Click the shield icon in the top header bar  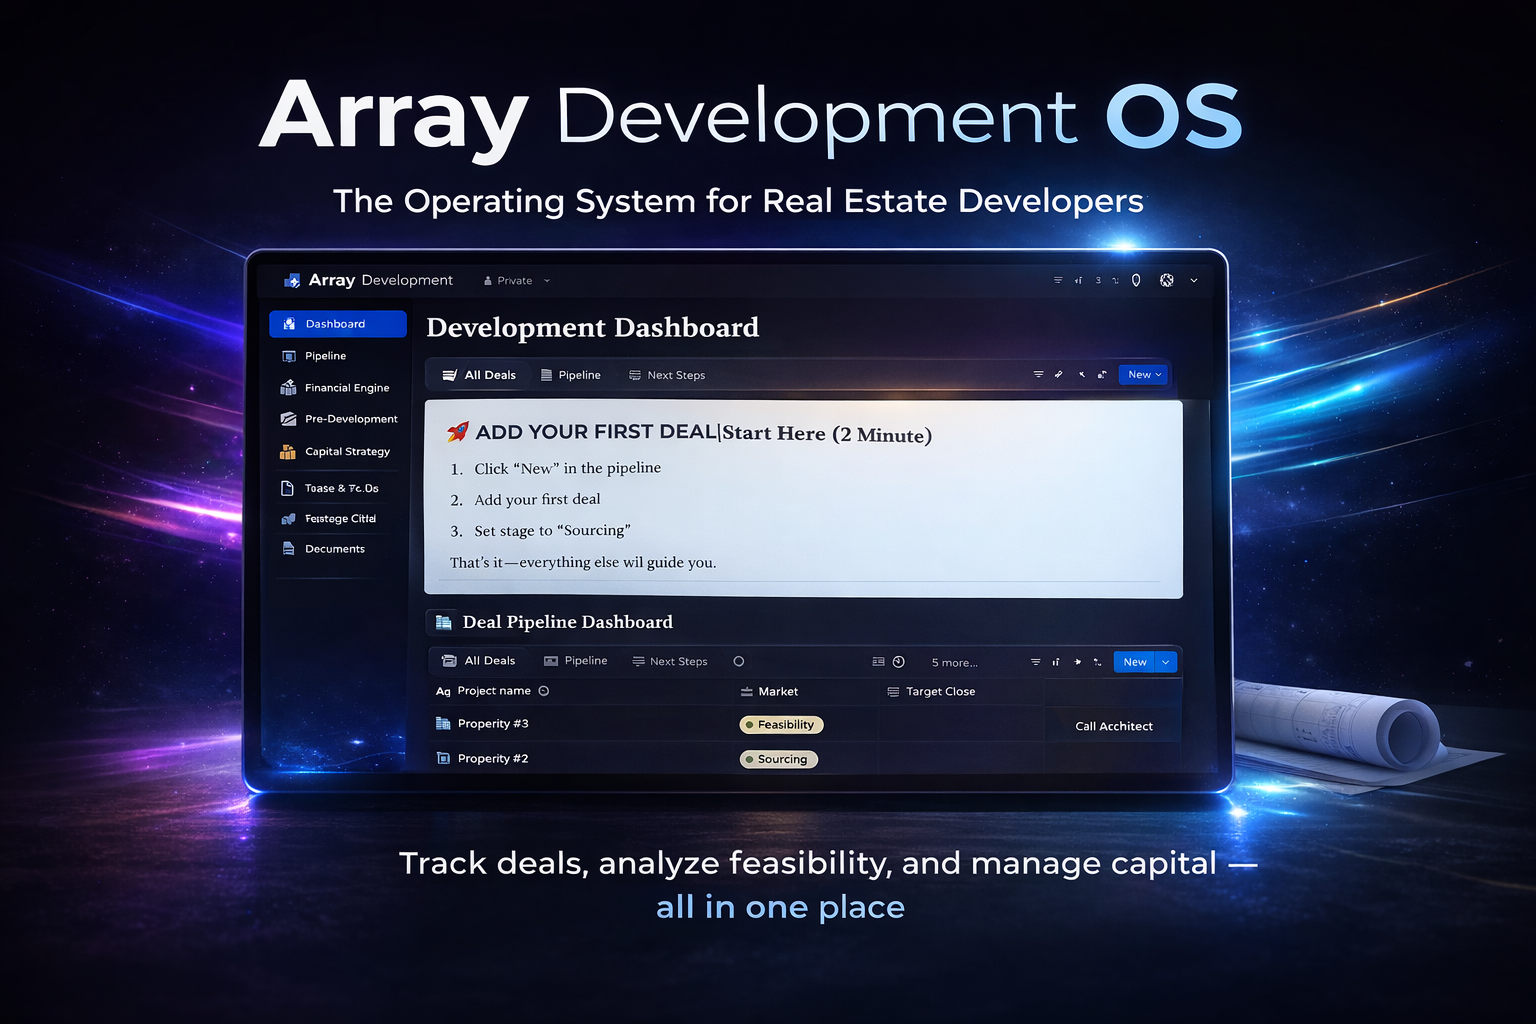pyautogui.click(x=1136, y=281)
